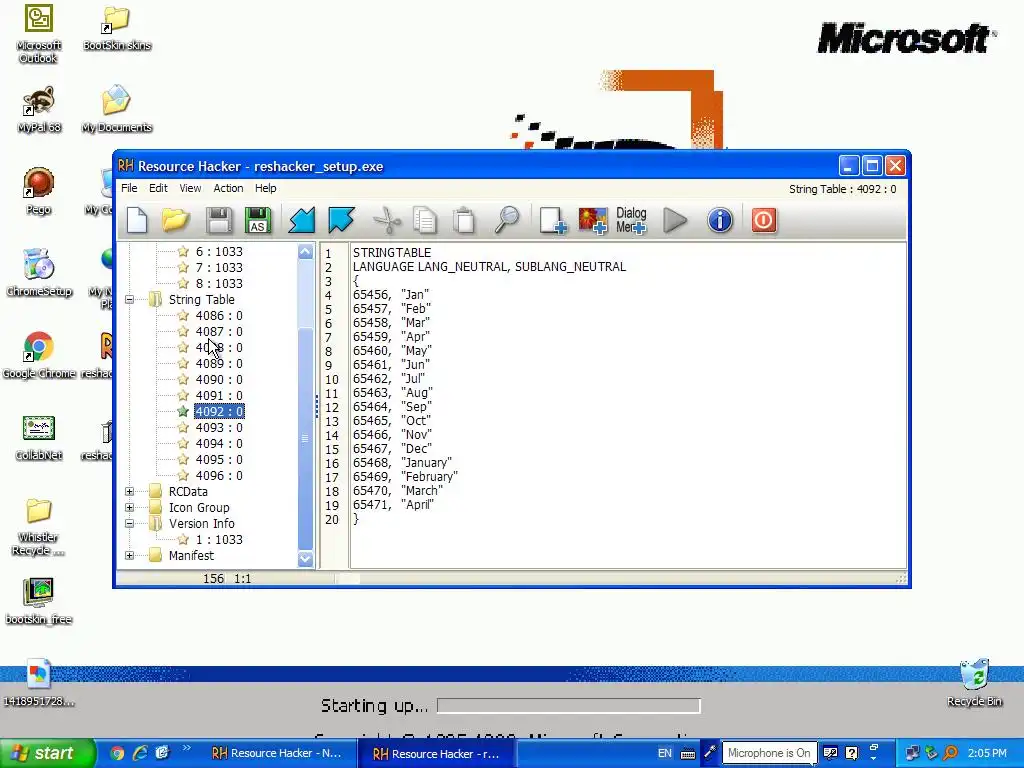Click the Paste clipboard icon

click(x=464, y=220)
